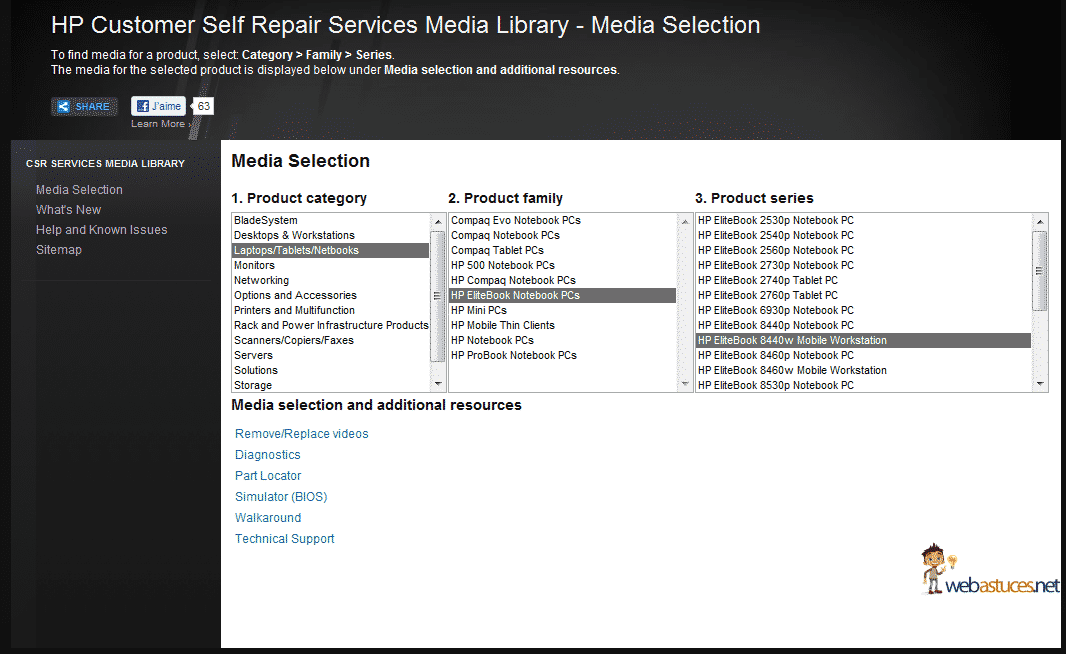Select HP Mini PCs family
This screenshot has width=1066, height=654.
(x=563, y=310)
